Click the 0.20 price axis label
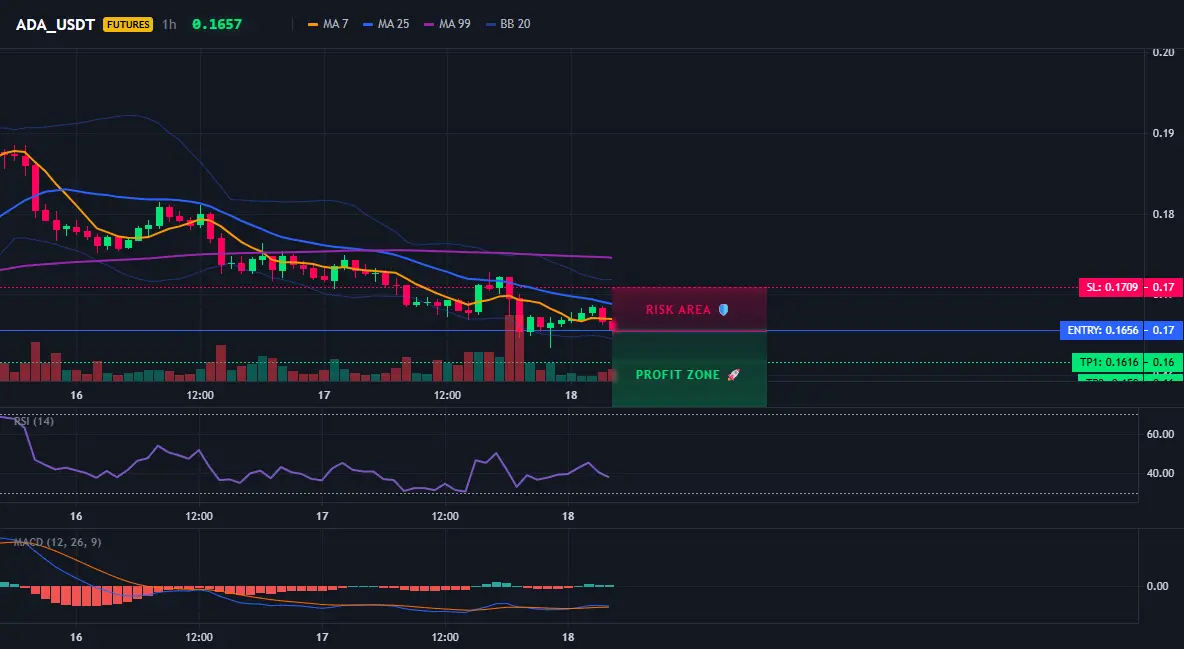 (x=1163, y=52)
